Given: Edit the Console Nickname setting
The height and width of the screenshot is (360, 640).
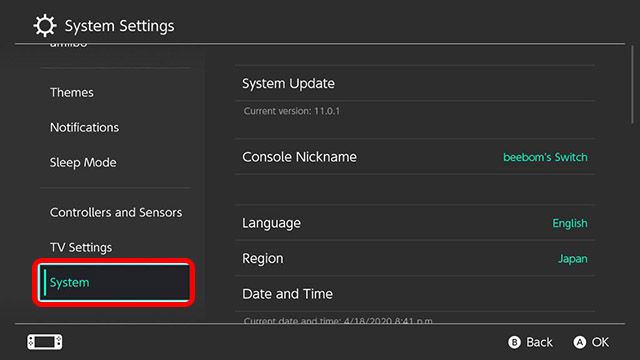Looking at the screenshot, I should pyautogui.click(x=415, y=157).
